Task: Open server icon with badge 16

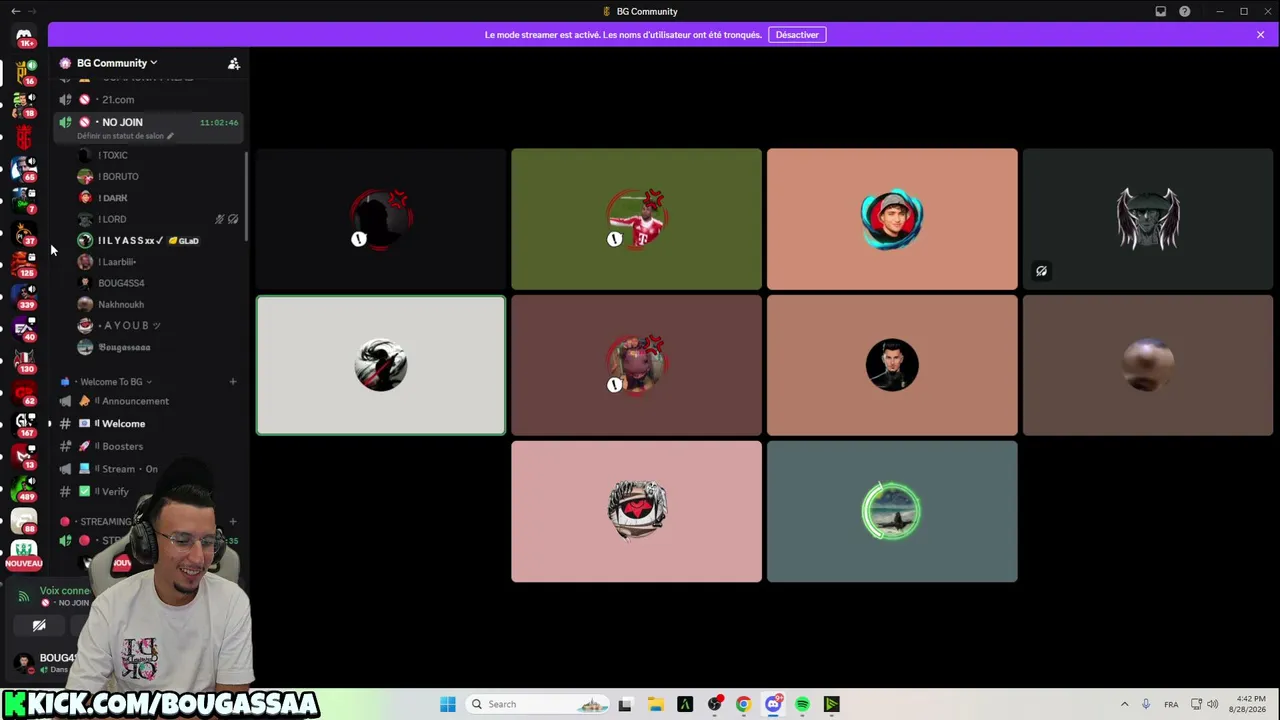Action: pos(24,72)
